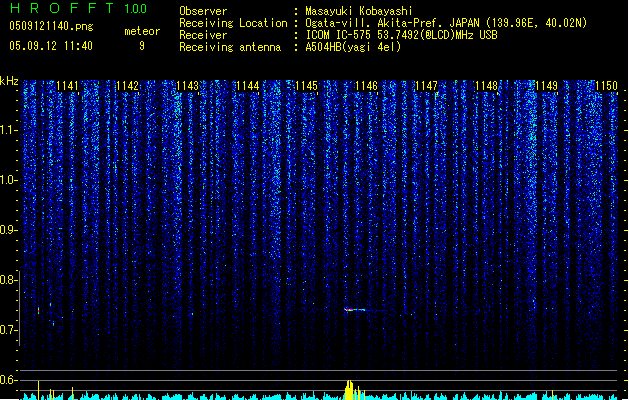The width and height of the screenshot is (629, 400).
Task: Click the 1148 time marker
Action: point(486,86)
